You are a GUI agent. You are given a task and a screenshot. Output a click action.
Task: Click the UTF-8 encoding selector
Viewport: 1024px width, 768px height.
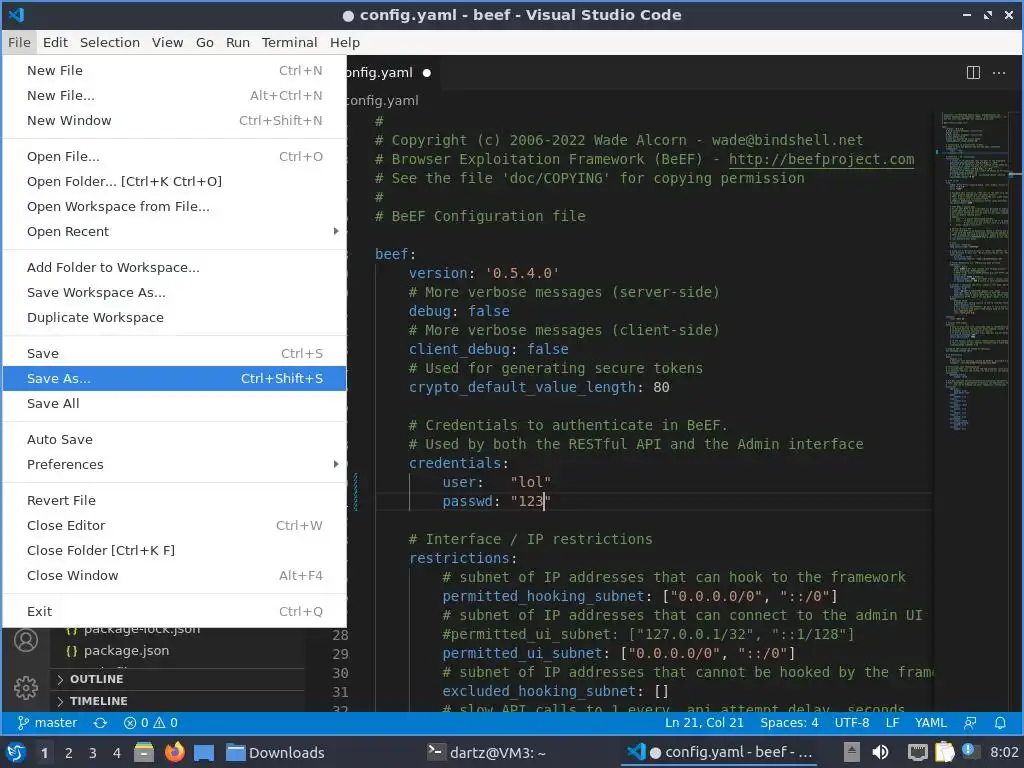coord(852,723)
